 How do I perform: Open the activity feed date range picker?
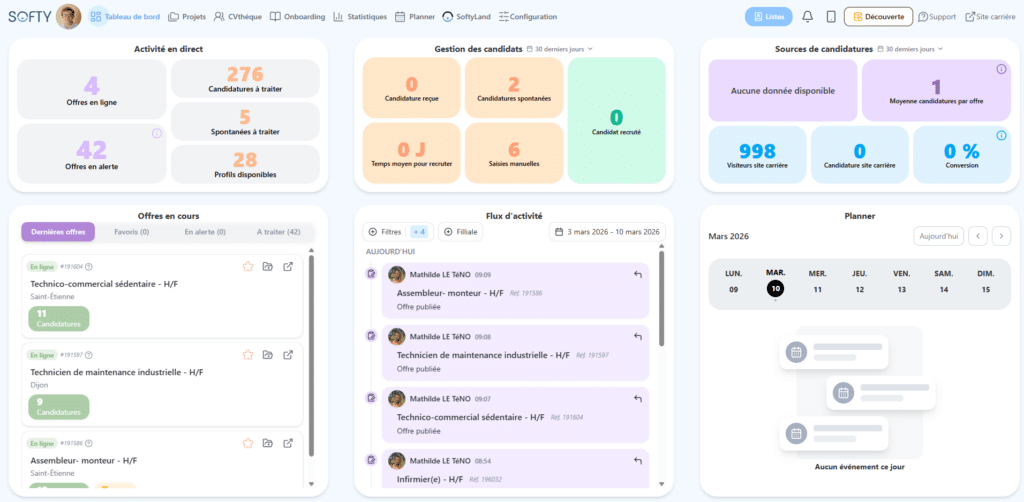(x=607, y=231)
